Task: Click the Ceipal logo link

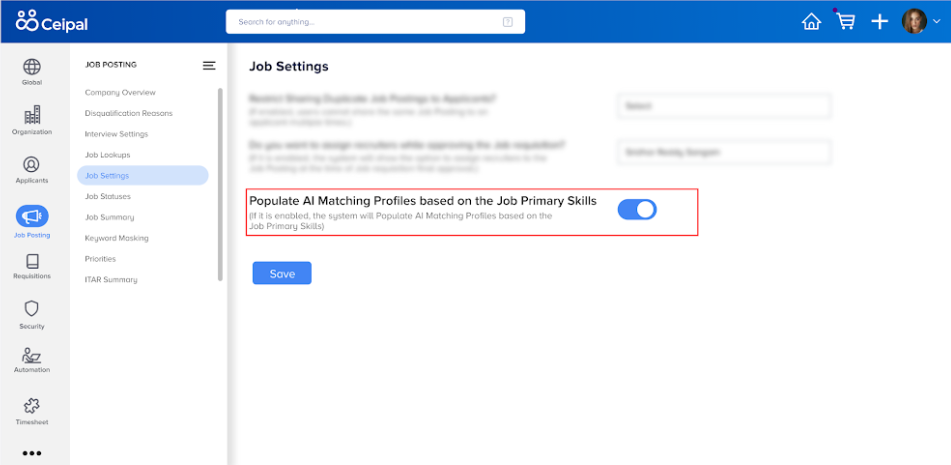Action: (x=52, y=21)
